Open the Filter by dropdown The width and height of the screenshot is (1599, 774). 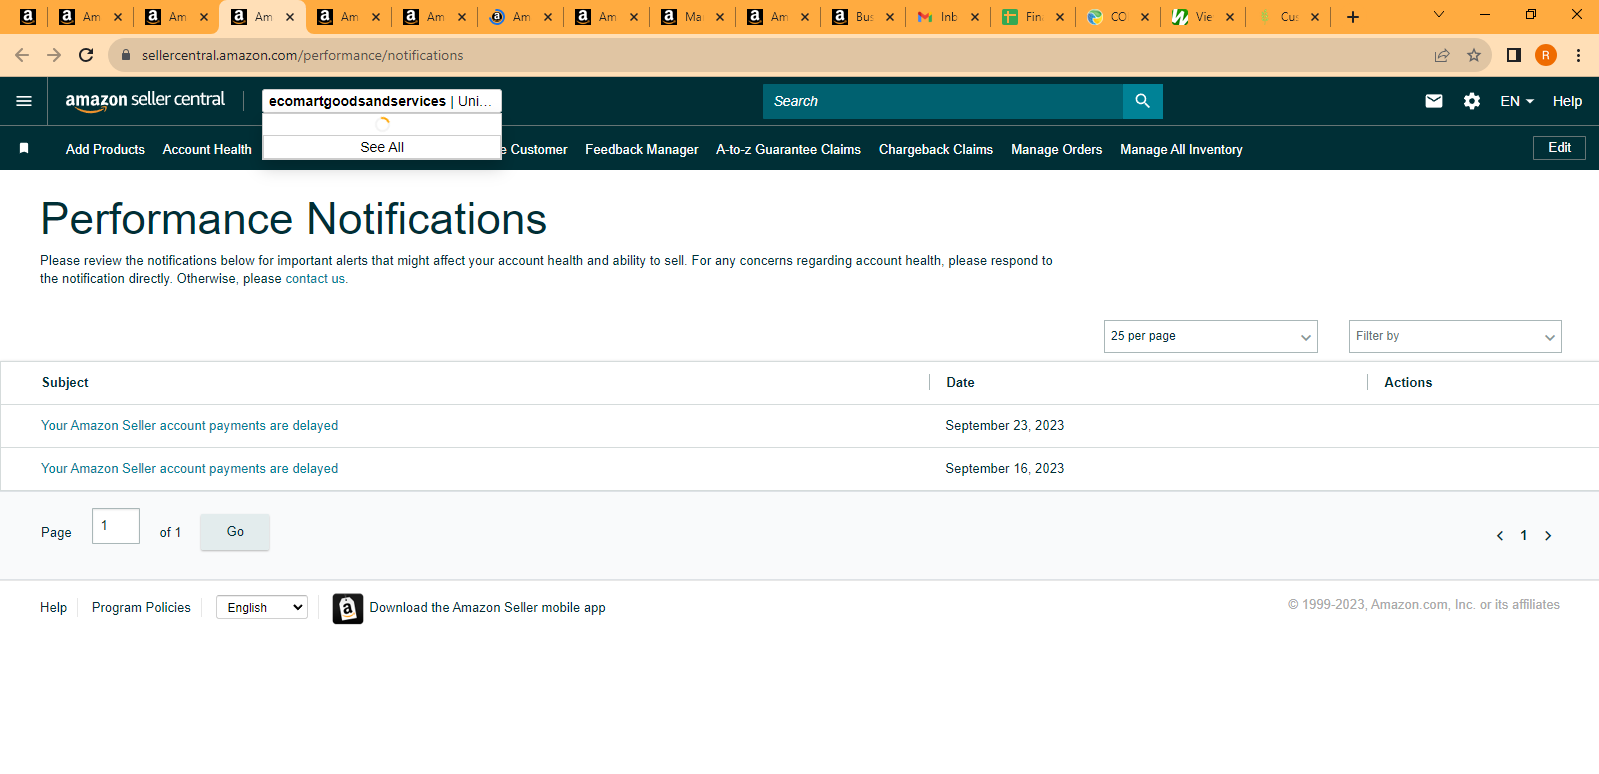(x=1455, y=336)
